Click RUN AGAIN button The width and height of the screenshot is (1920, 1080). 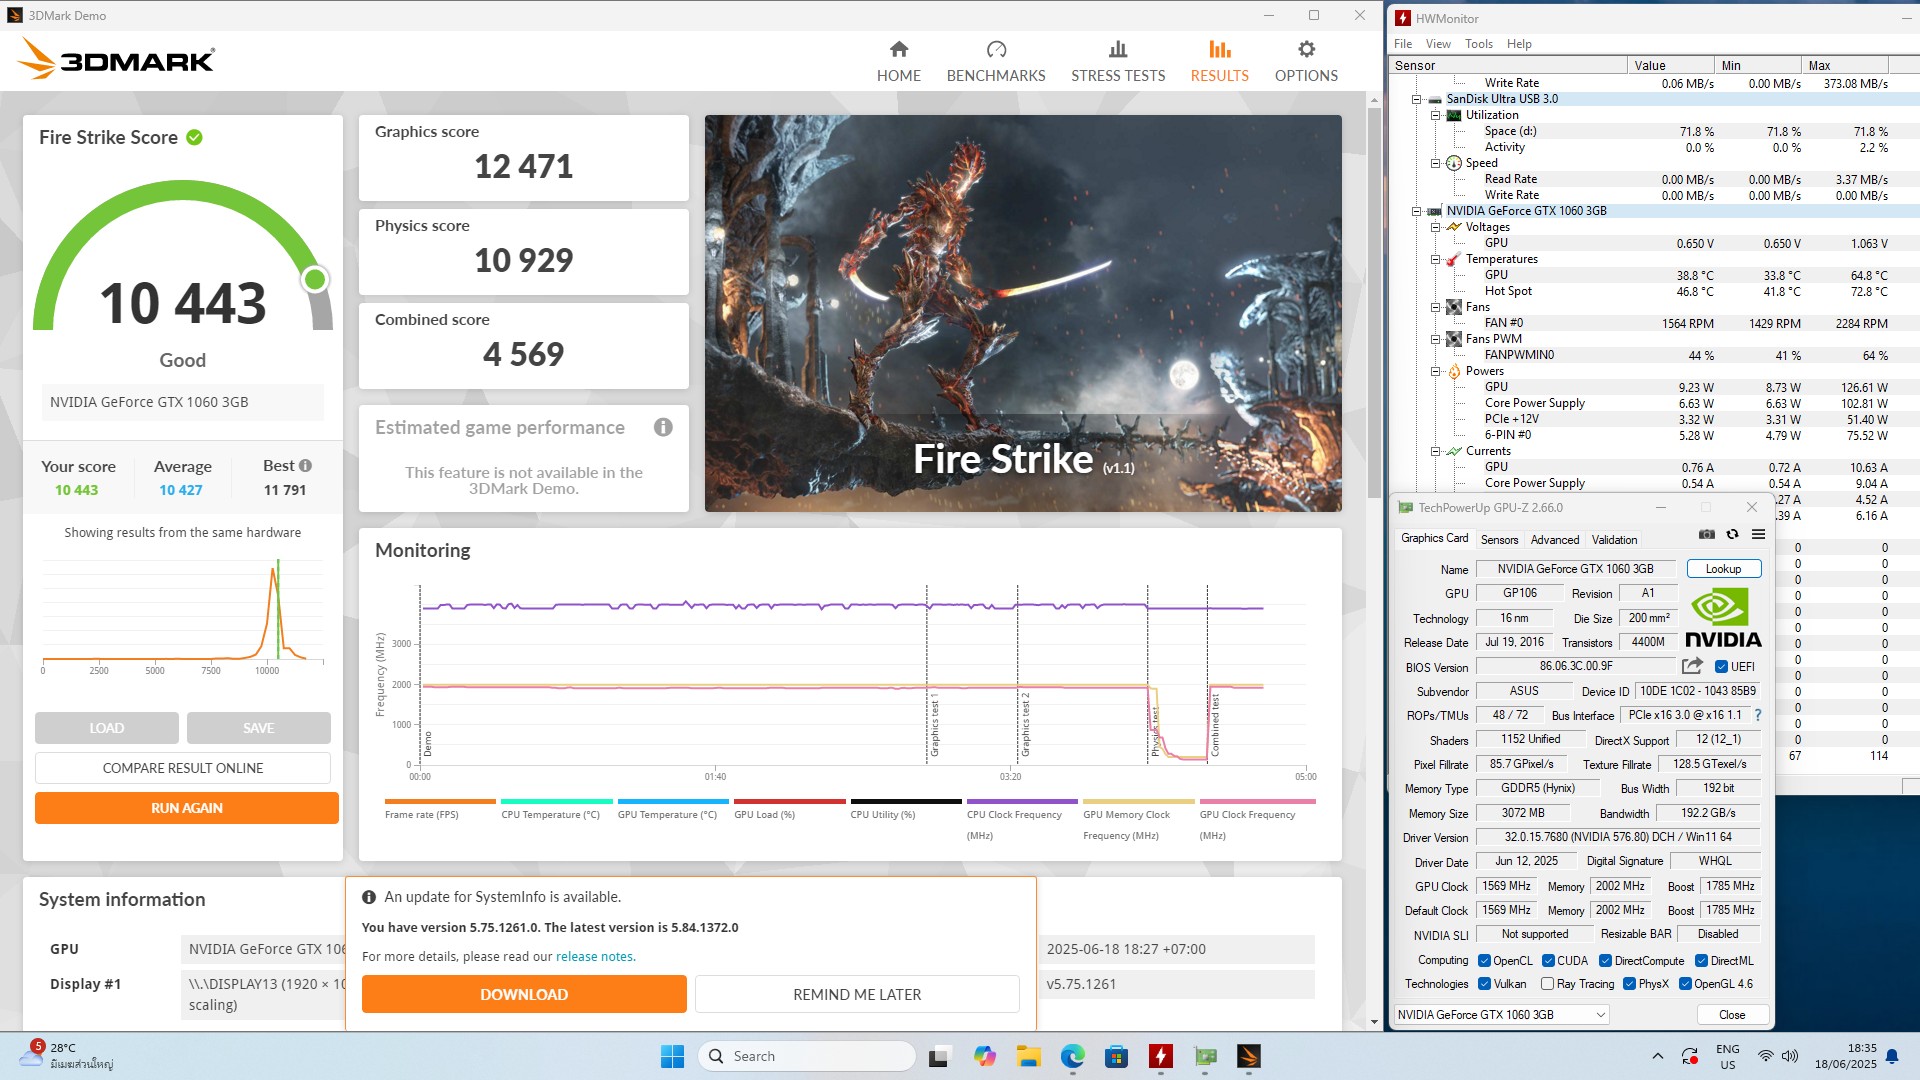point(187,808)
